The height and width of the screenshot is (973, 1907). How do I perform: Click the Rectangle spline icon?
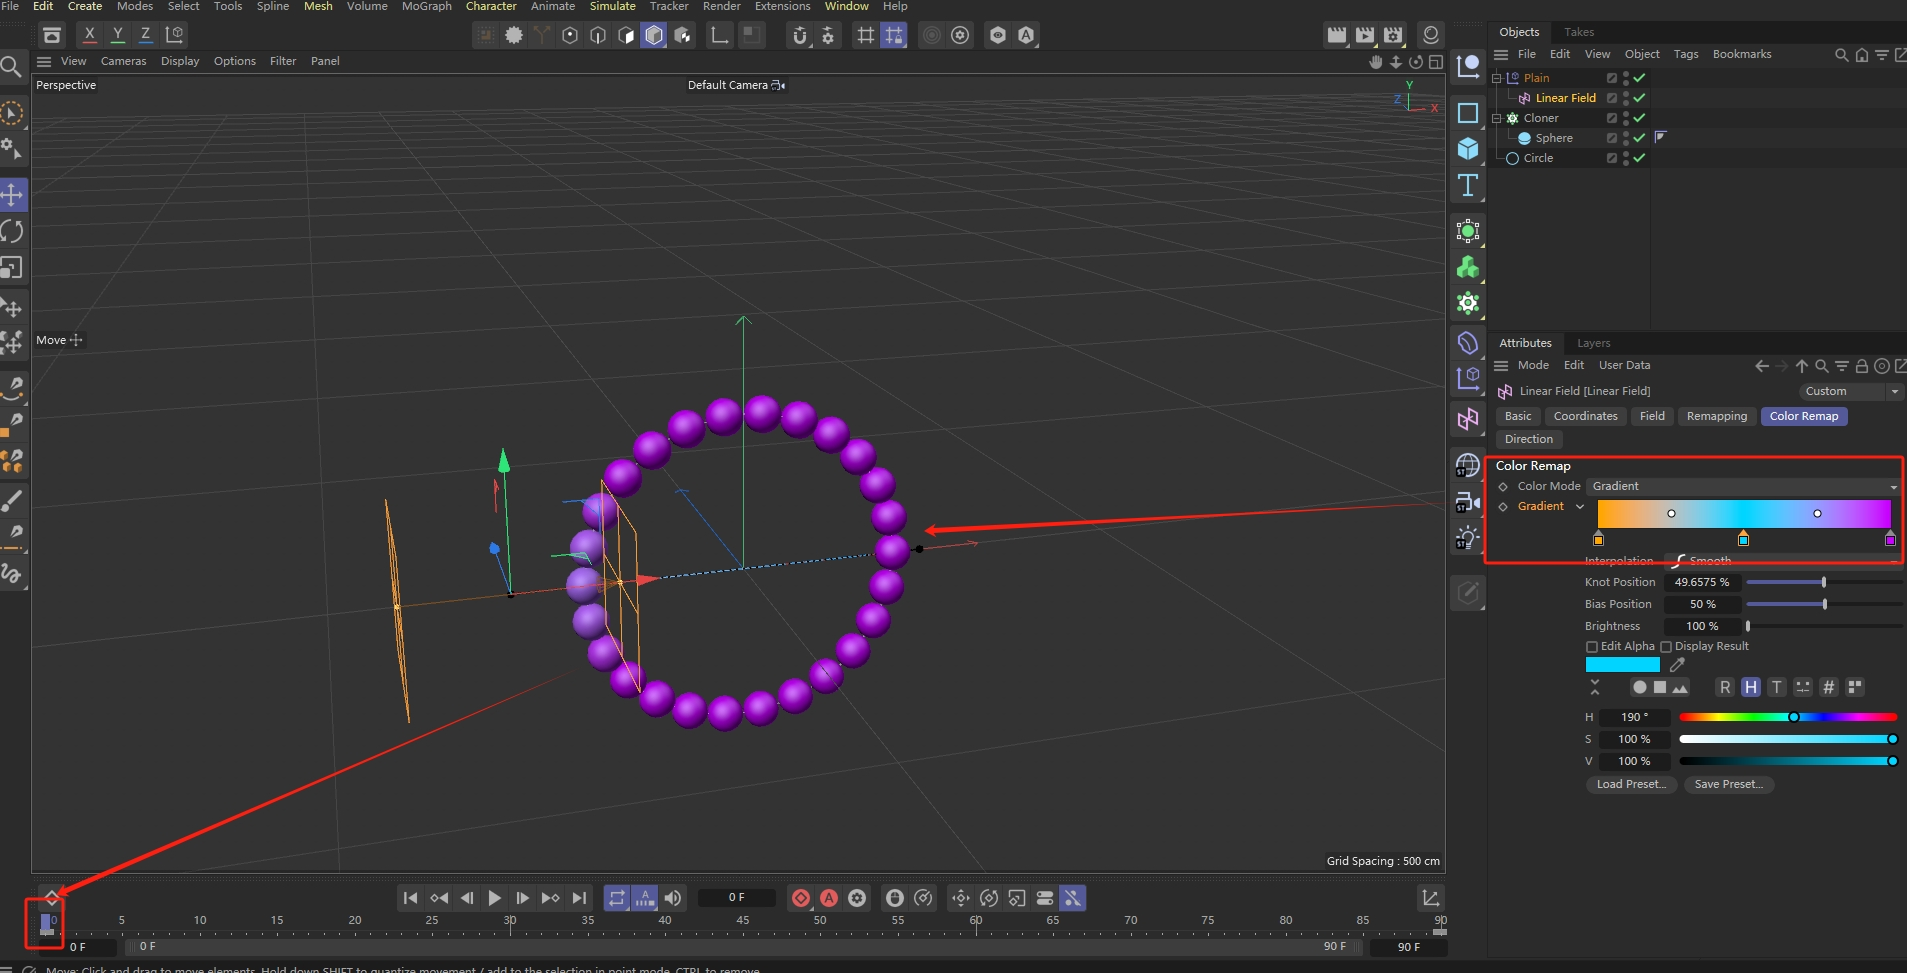[1467, 113]
